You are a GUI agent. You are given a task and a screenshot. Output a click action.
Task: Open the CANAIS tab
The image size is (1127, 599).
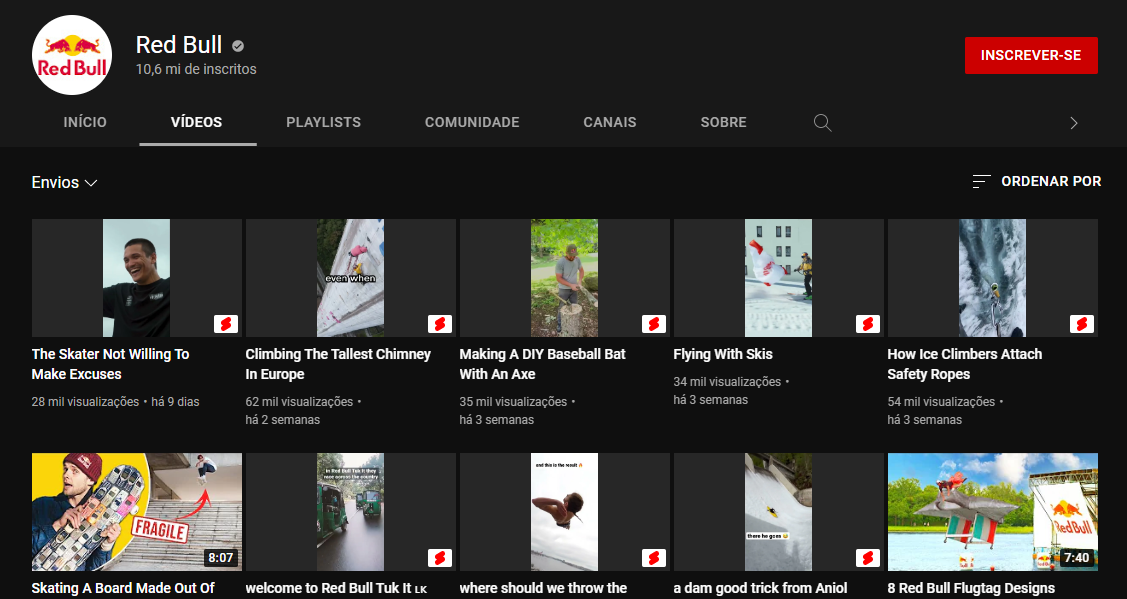point(610,122)
